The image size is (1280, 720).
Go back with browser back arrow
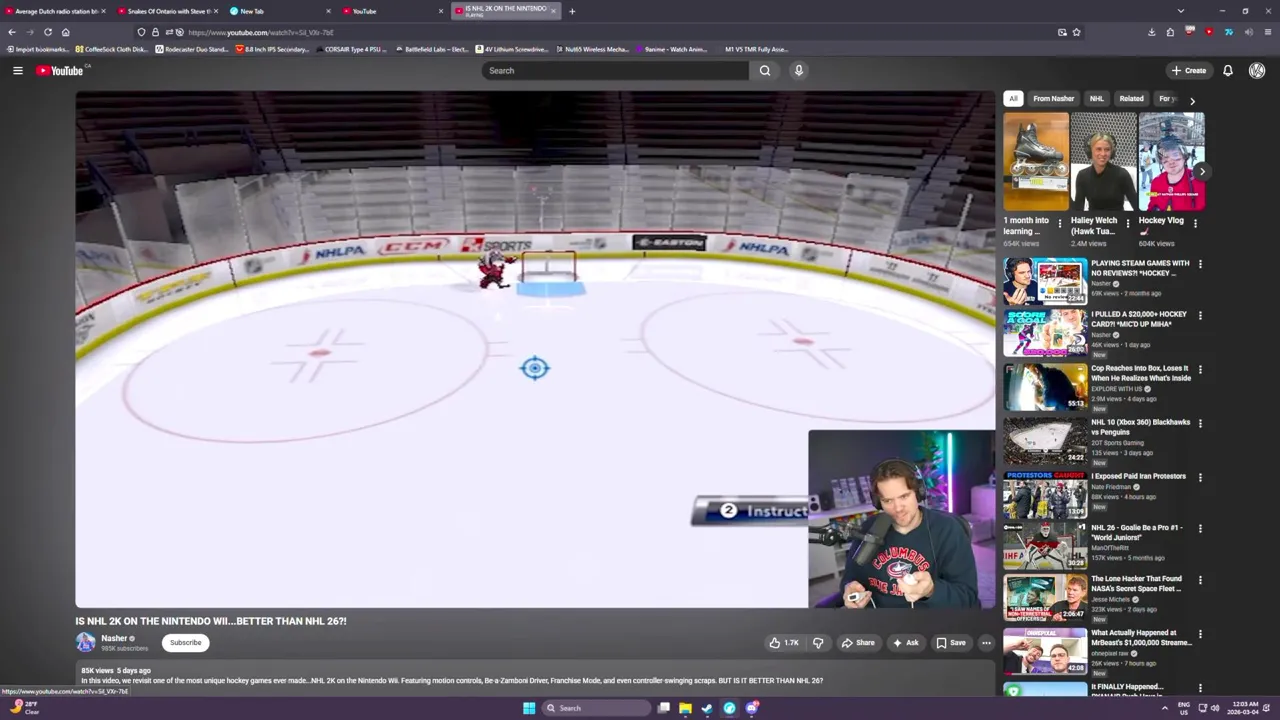click(12, 32)
